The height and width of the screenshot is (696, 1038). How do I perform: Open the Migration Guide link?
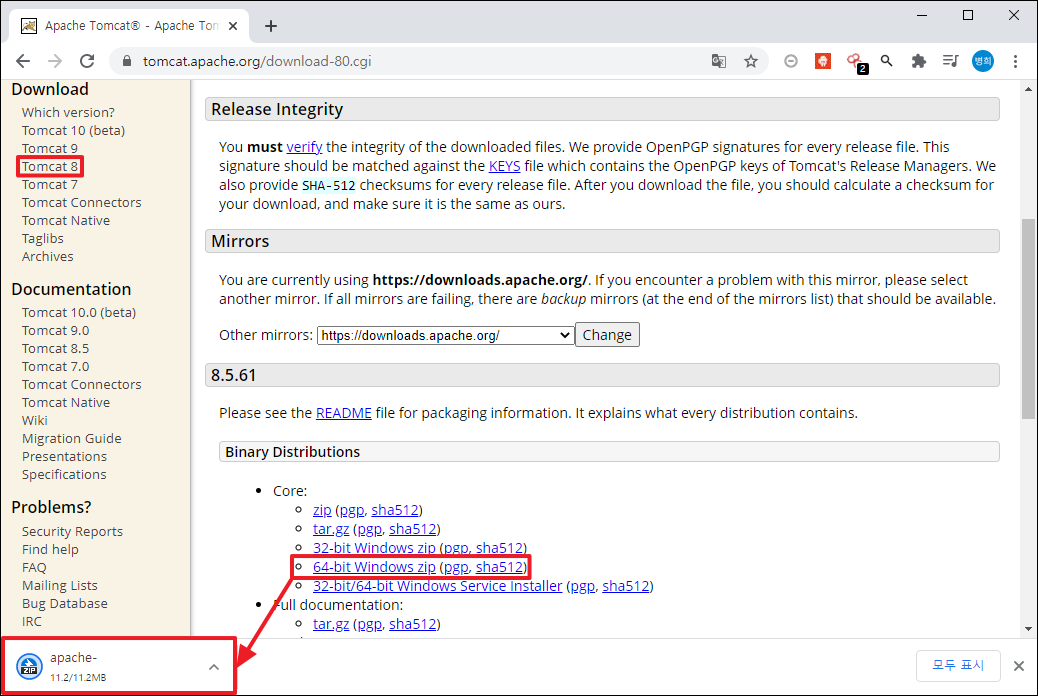click(x=71, y=438)
